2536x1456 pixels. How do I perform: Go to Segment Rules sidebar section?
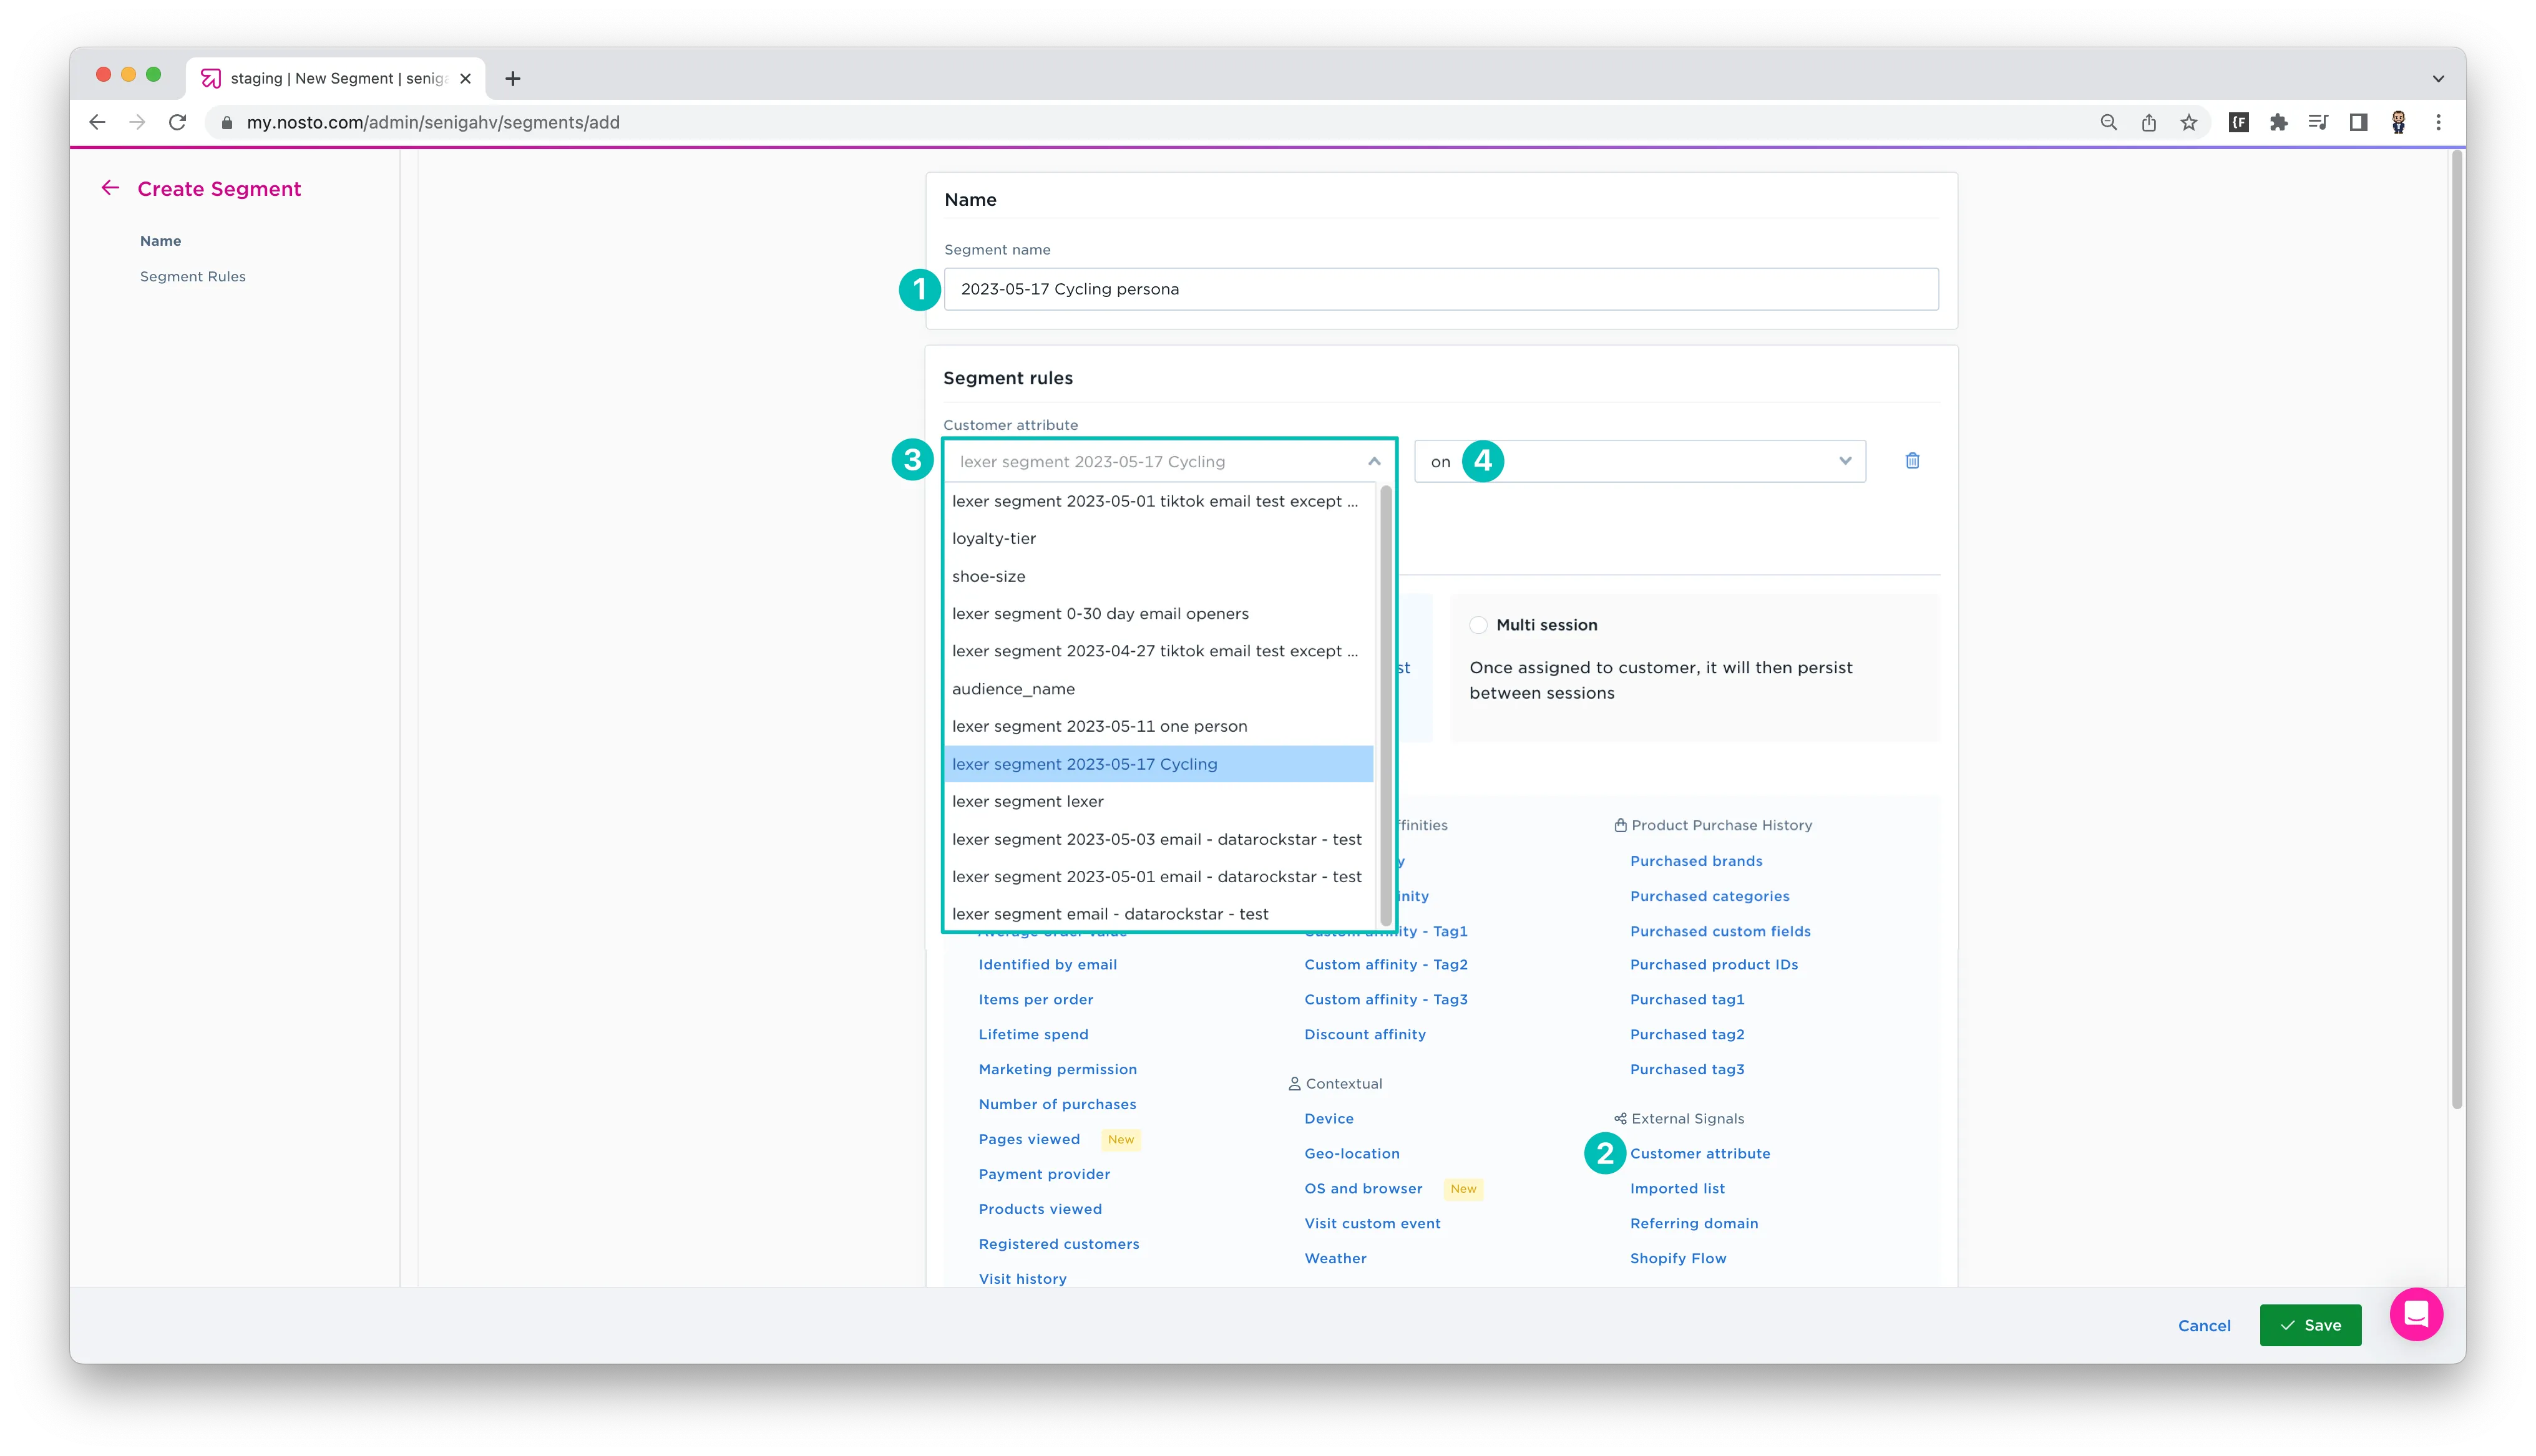click(x=193, y=276)
